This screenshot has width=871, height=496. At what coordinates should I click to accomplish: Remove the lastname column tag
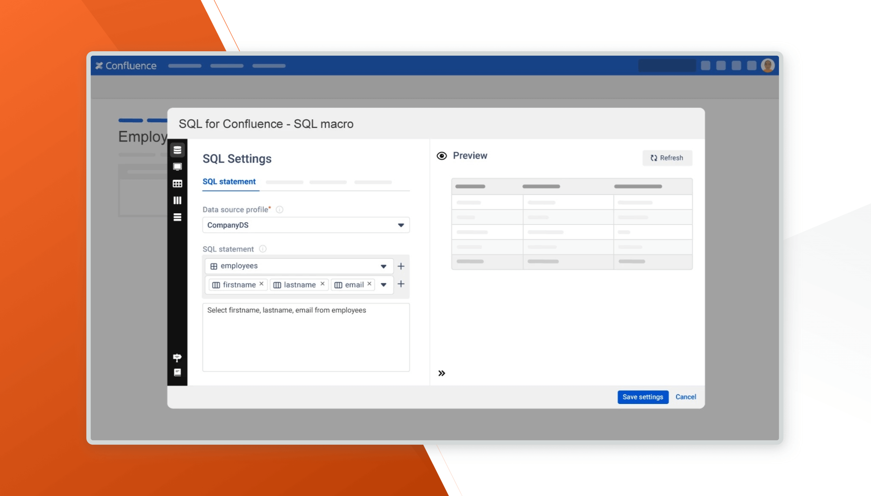pyautogui.click(x=322, y=284)
